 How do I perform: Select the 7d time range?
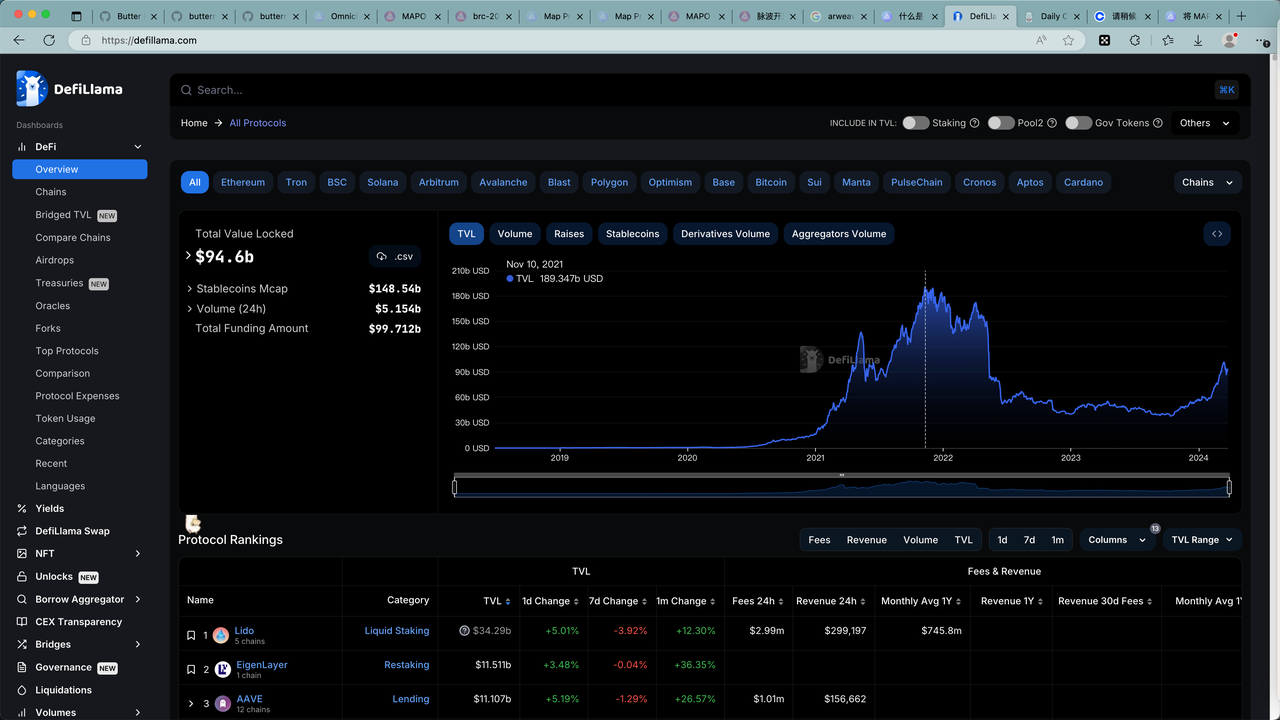(x=1029, y=539)
